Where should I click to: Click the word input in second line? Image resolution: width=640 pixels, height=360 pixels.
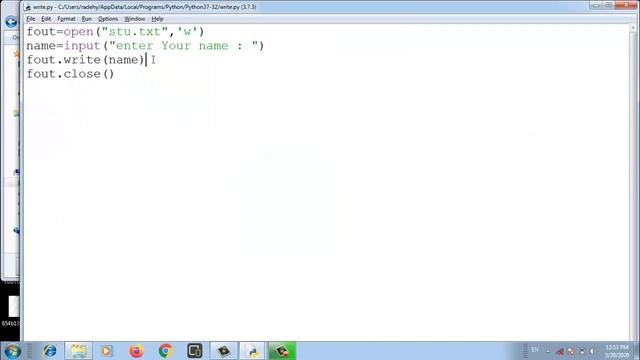tap(82, 46)
